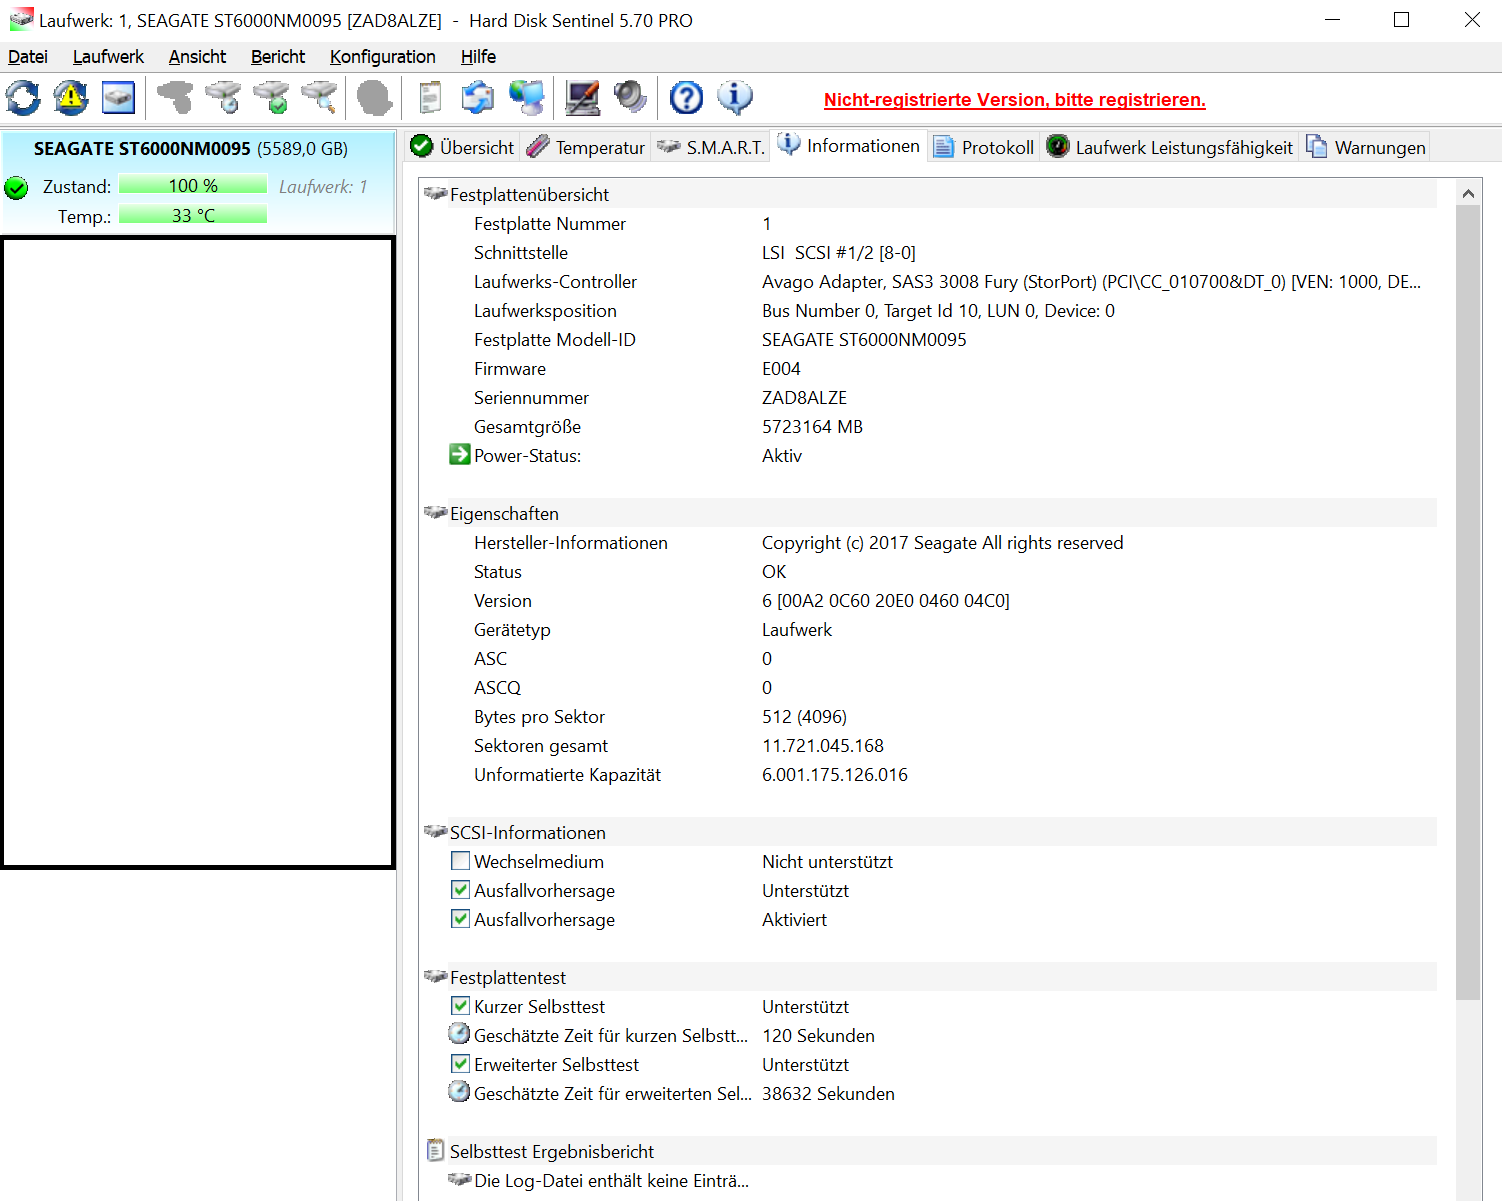Viewport: 1502px width, 1201px height.
Task: Click clock icon beside kurzen Selbsttest time
Action: point(459,1034)
